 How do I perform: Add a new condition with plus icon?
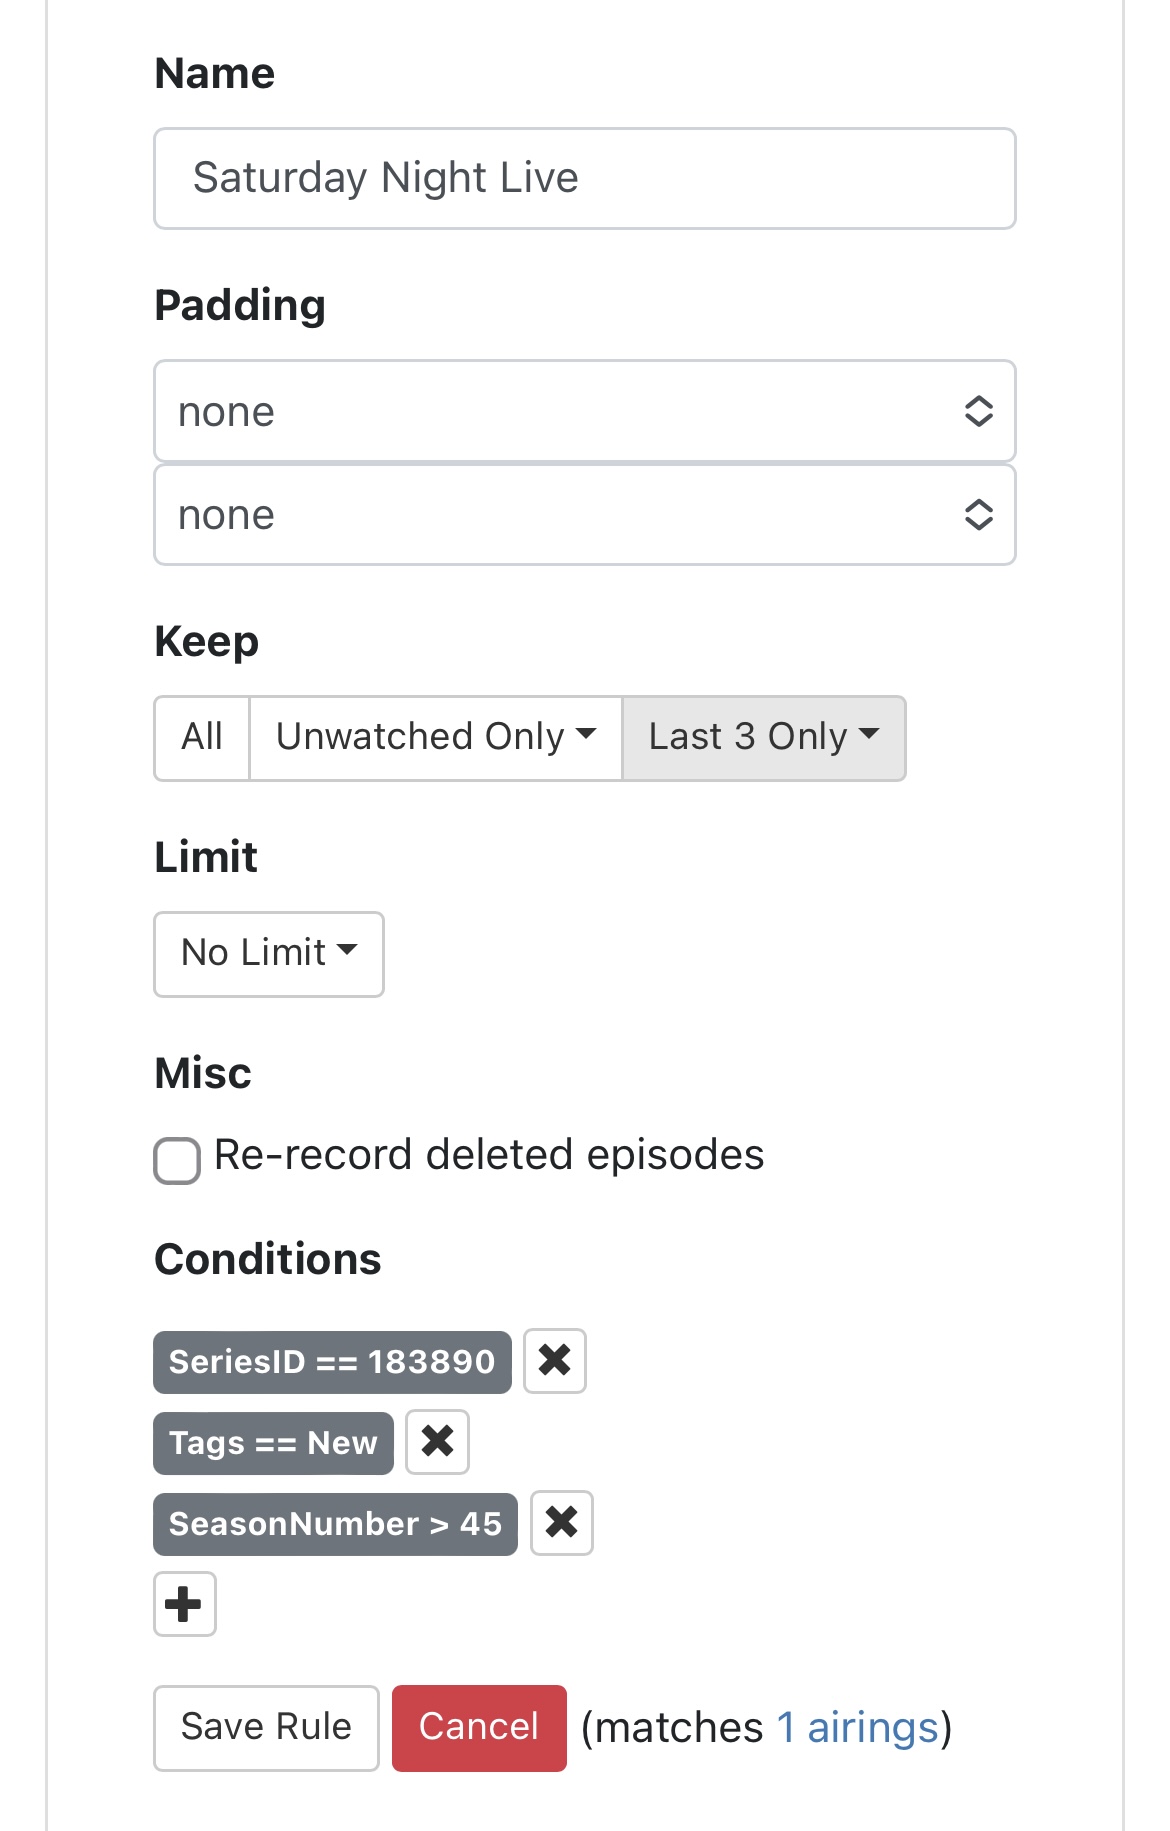[184, 1604]
